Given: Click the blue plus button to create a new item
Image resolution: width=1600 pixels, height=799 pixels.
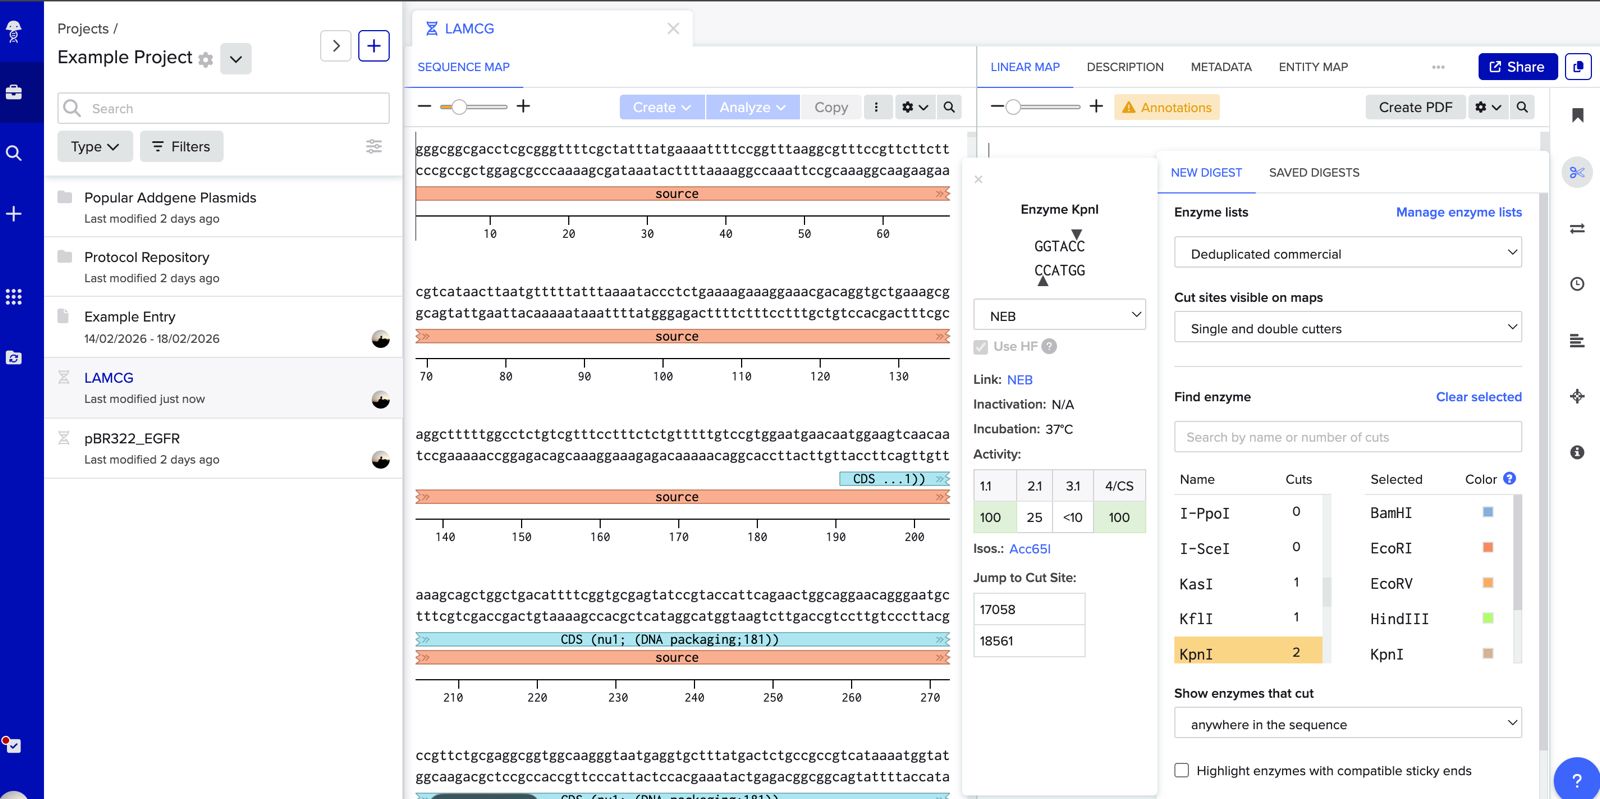Looking at the screenshot, I should (x=373, y=46).
